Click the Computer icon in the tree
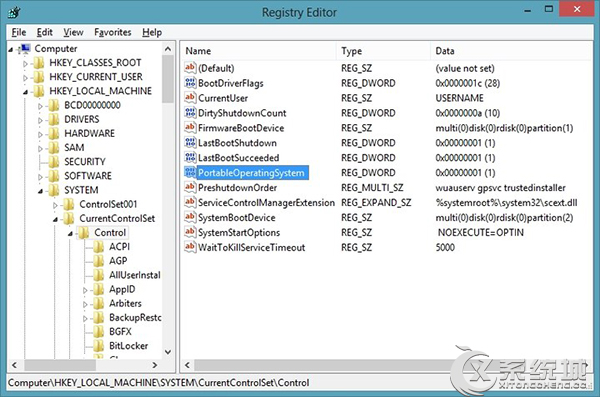This screenshot has height=397, width=600. (25, 49)
